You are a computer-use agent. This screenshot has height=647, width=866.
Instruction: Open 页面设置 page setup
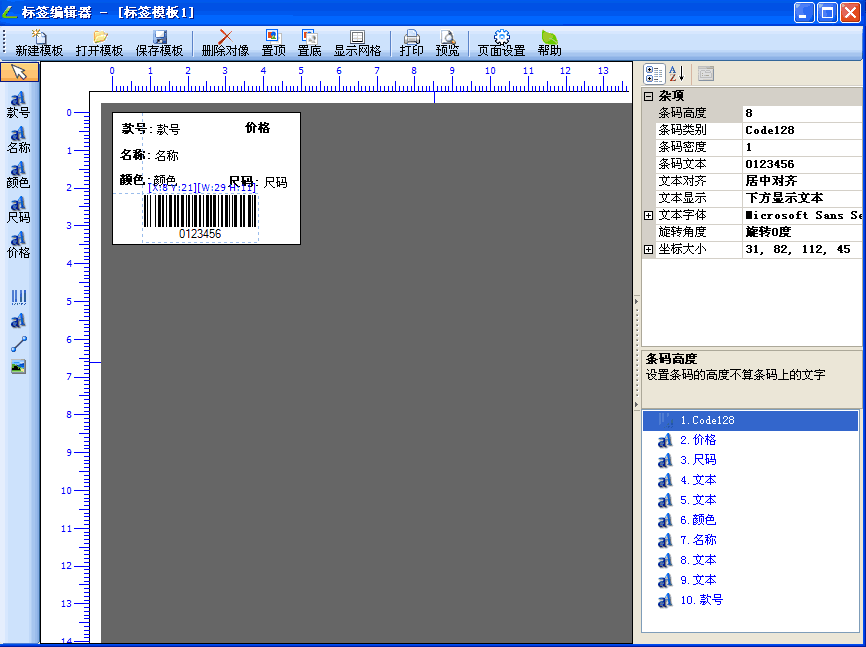point(501,43)
